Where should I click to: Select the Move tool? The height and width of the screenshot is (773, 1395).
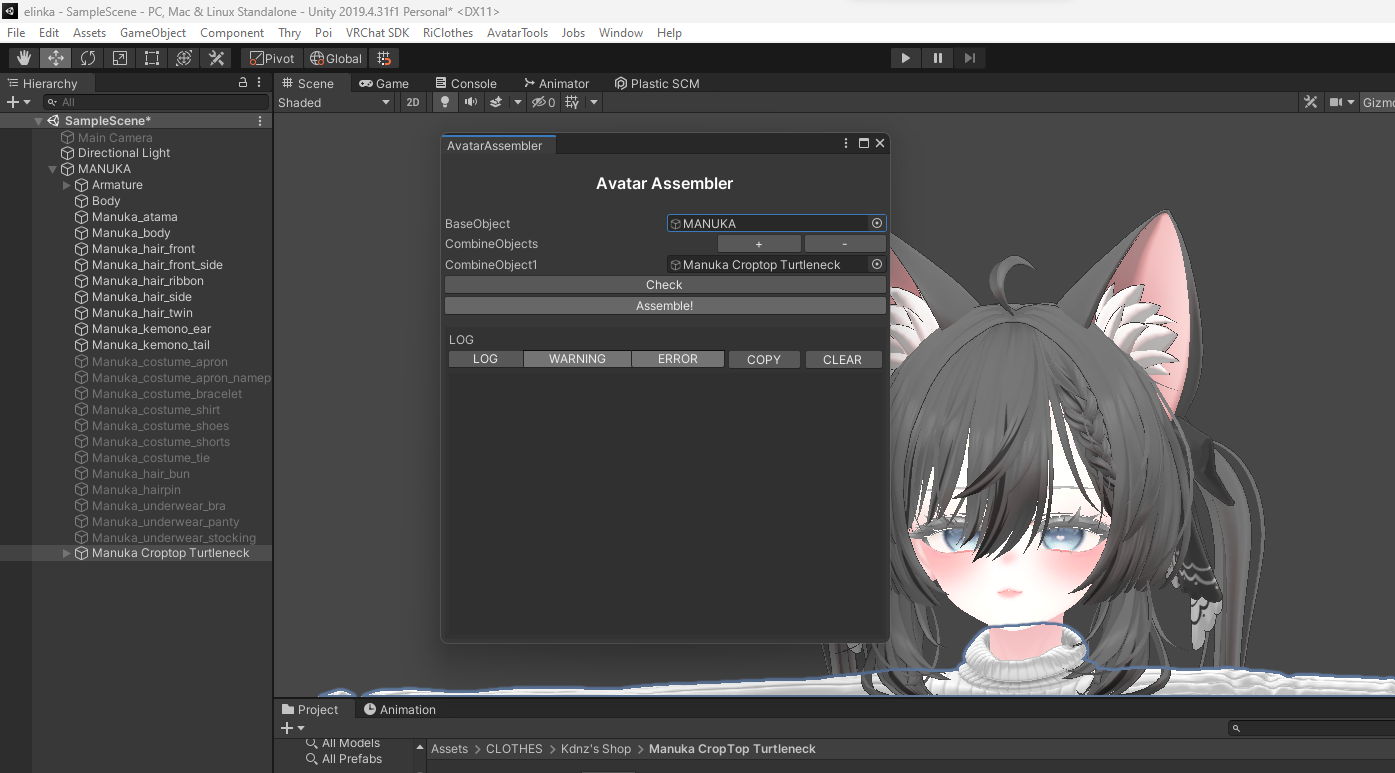click(56, 58)
